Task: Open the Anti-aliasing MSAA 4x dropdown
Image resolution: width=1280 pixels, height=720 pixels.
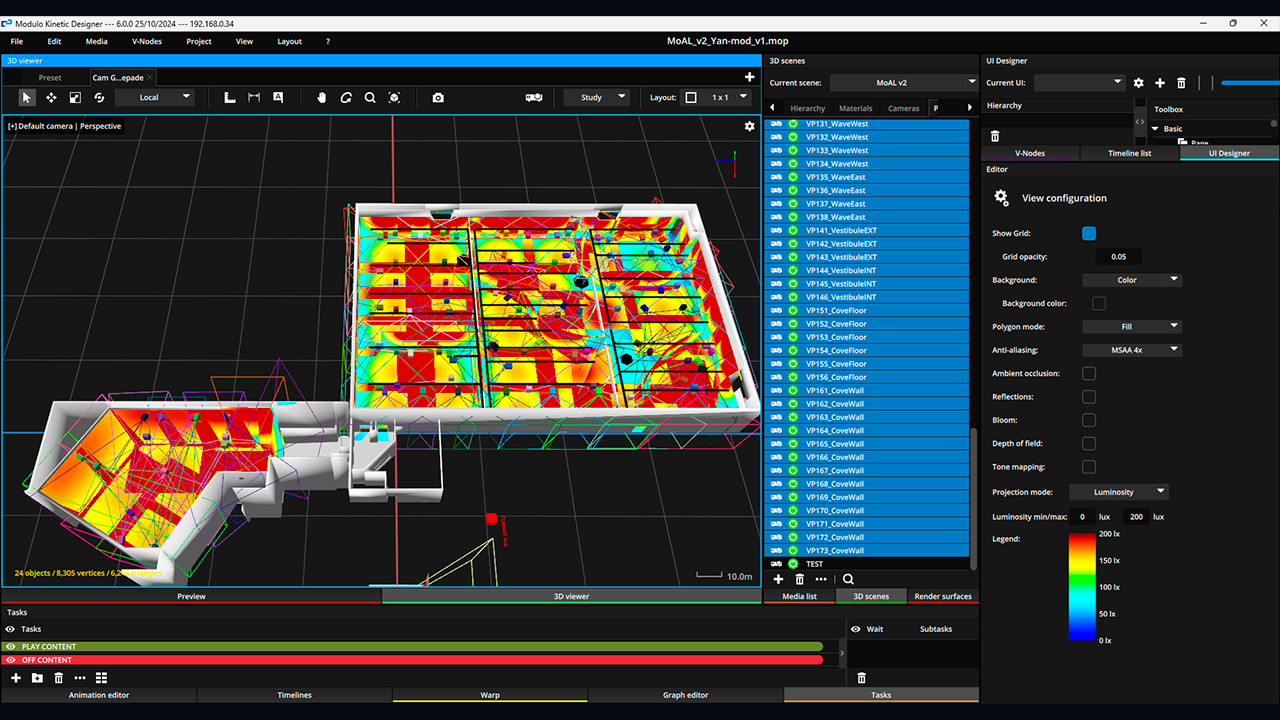Action: click(x=1132, y=350)
